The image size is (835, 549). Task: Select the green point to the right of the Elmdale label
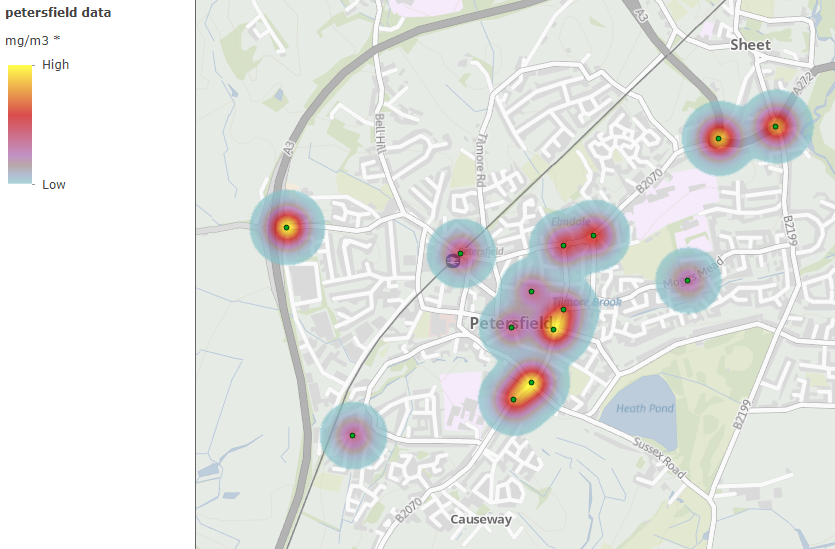point(593,235)
